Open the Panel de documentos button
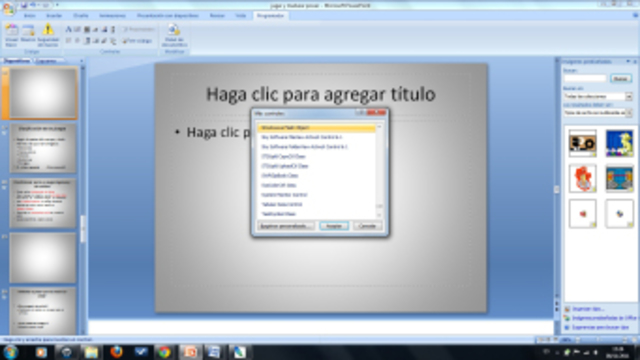 click(174, 35)
